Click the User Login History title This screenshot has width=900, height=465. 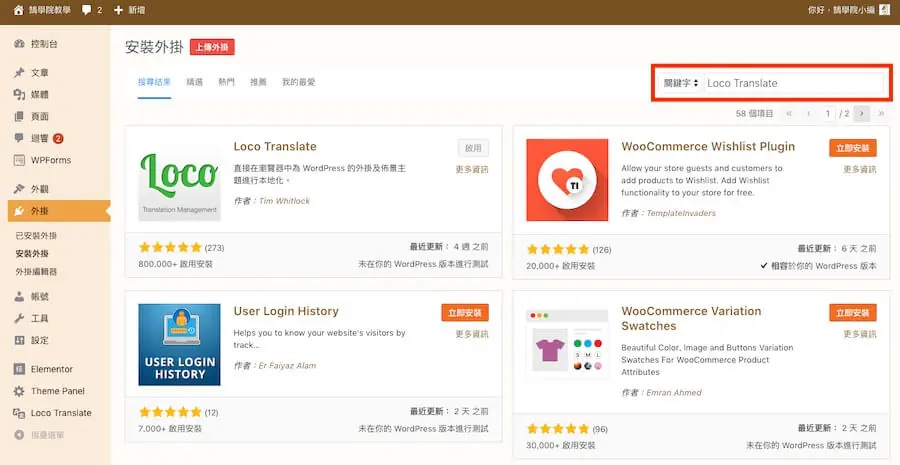(286, 311)
